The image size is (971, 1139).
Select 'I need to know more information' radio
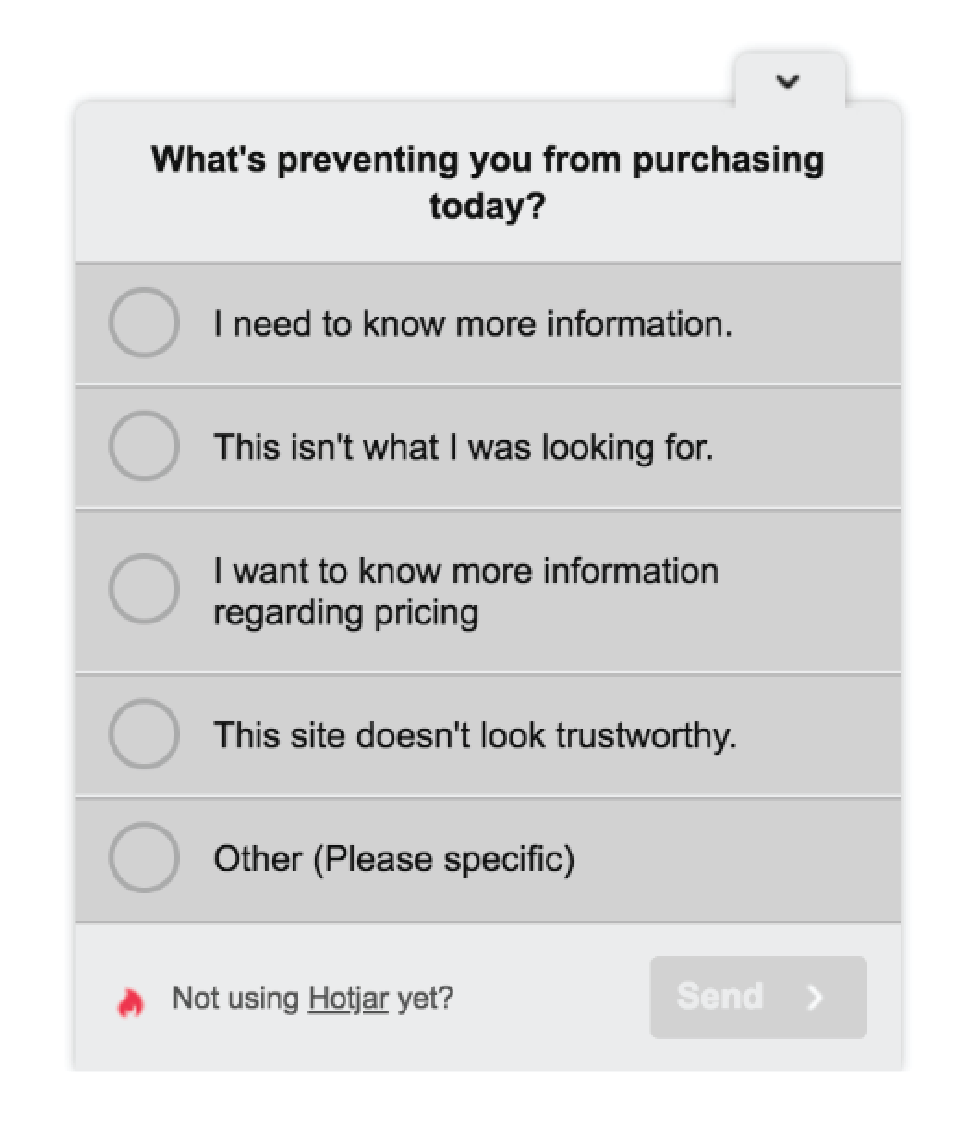[145, 323]
